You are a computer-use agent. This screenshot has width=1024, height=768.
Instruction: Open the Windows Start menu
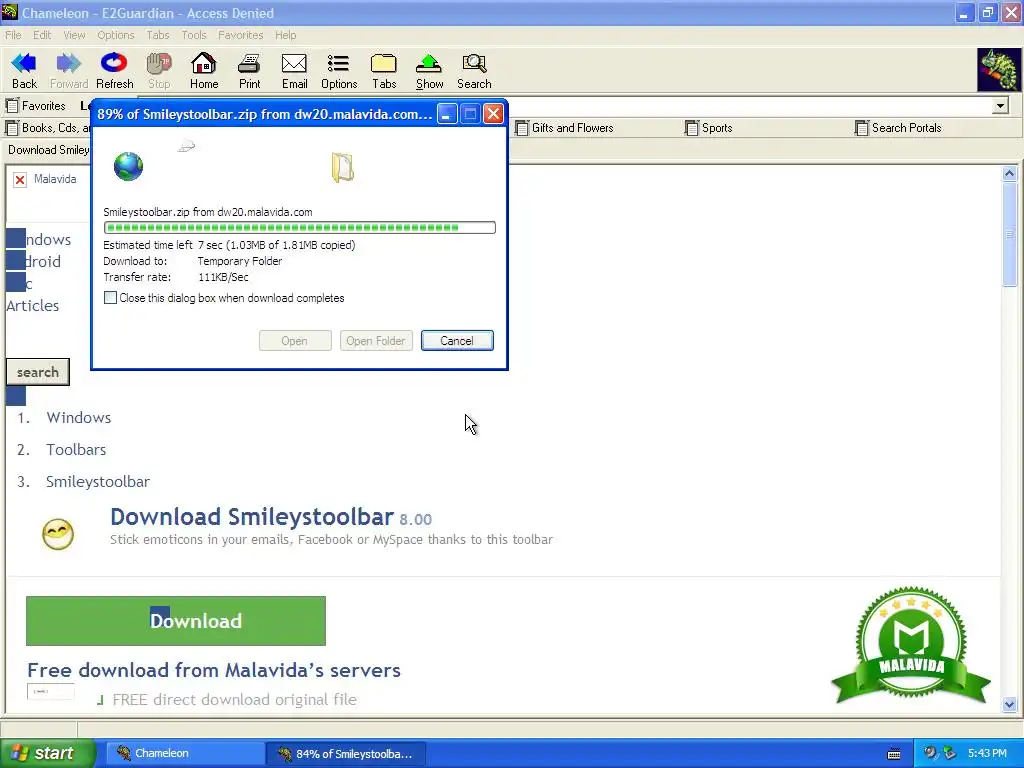(x=47, y=753)
